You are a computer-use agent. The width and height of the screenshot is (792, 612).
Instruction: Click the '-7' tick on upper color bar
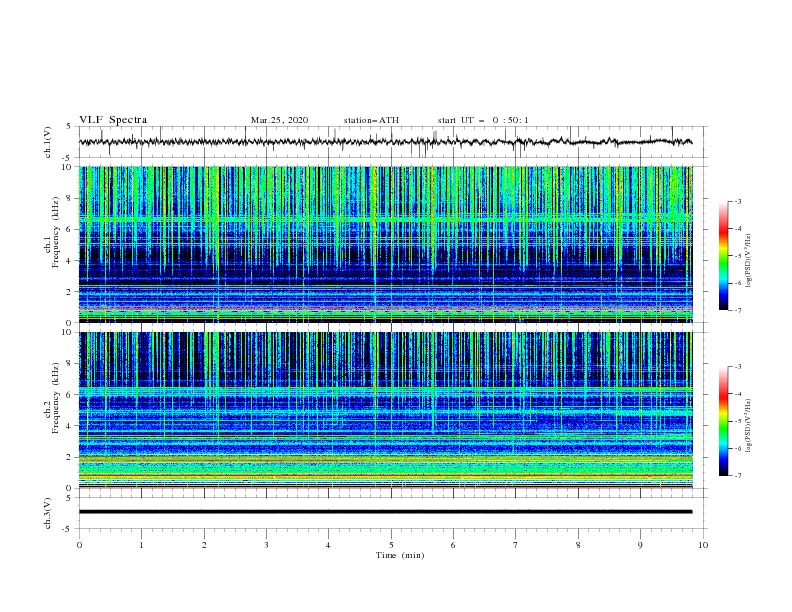pyautogui.click(x=738, y=310)
